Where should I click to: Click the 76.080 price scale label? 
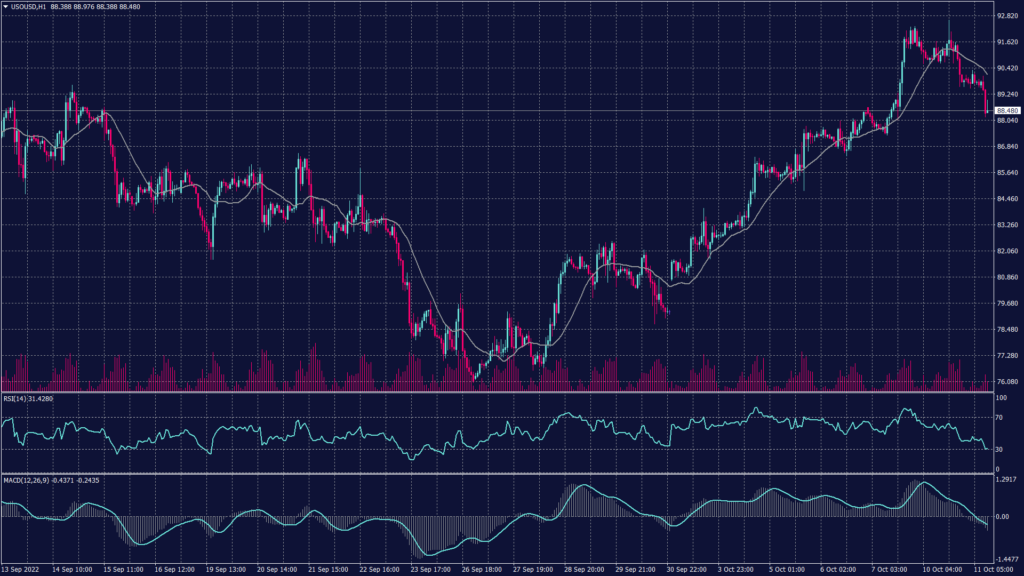[1006, 382]
